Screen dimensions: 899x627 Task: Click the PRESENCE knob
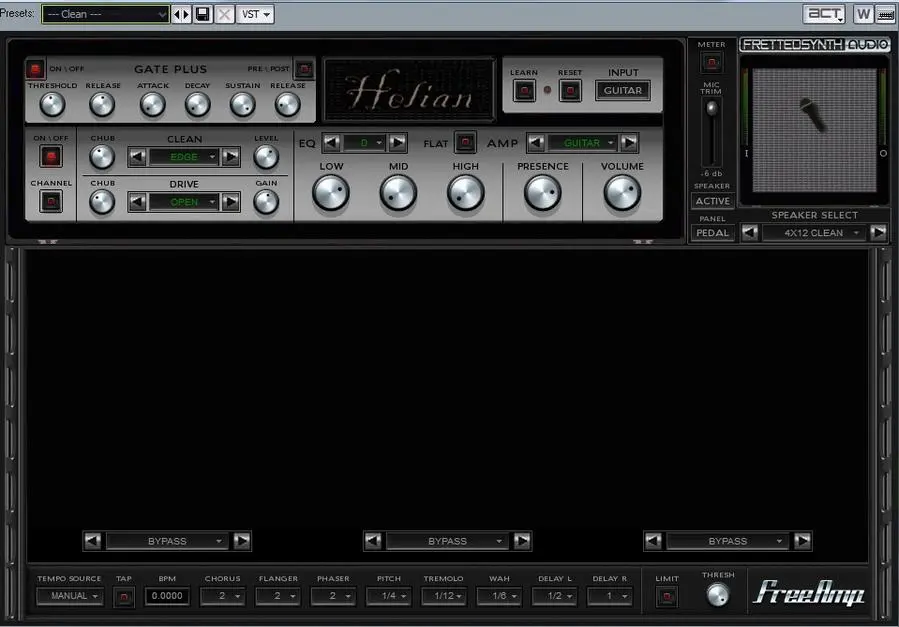click(x=542, y=193)
